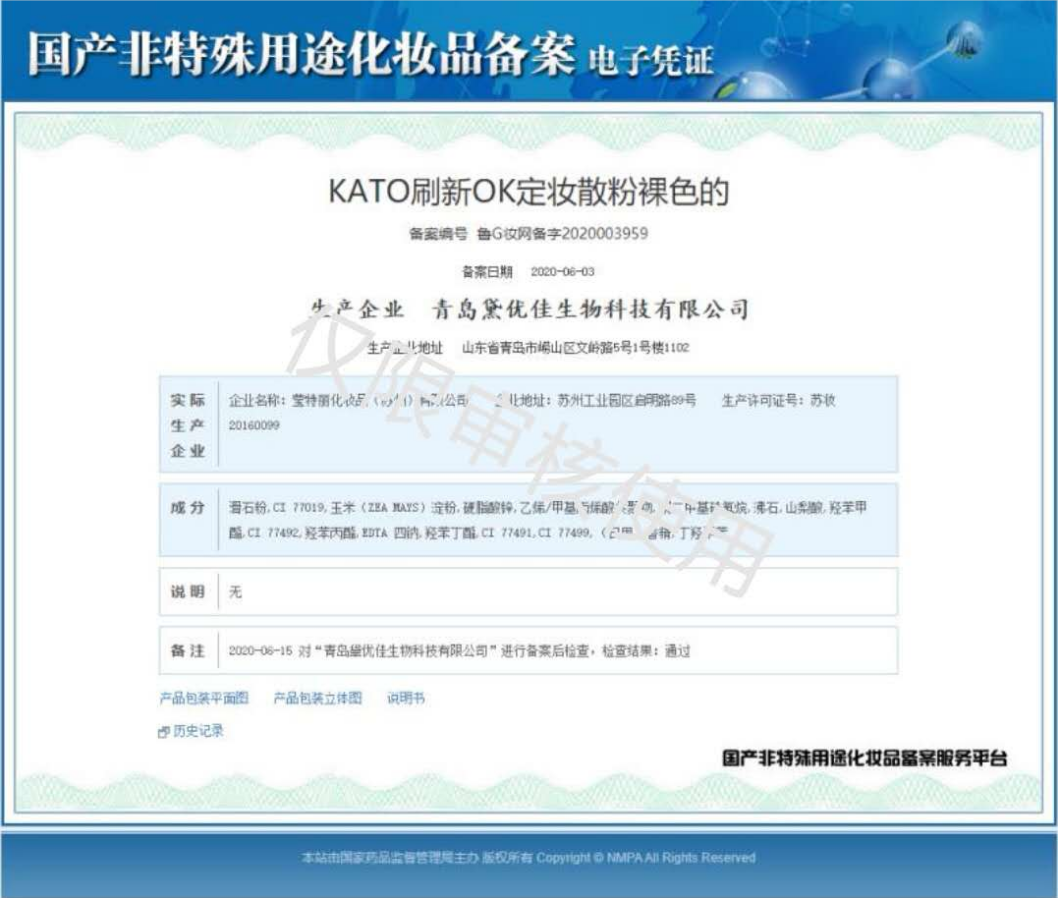This screenshot has height=898, width=1058.
Task: Open the 历史记录 link
Action: [x=198, y=731]
